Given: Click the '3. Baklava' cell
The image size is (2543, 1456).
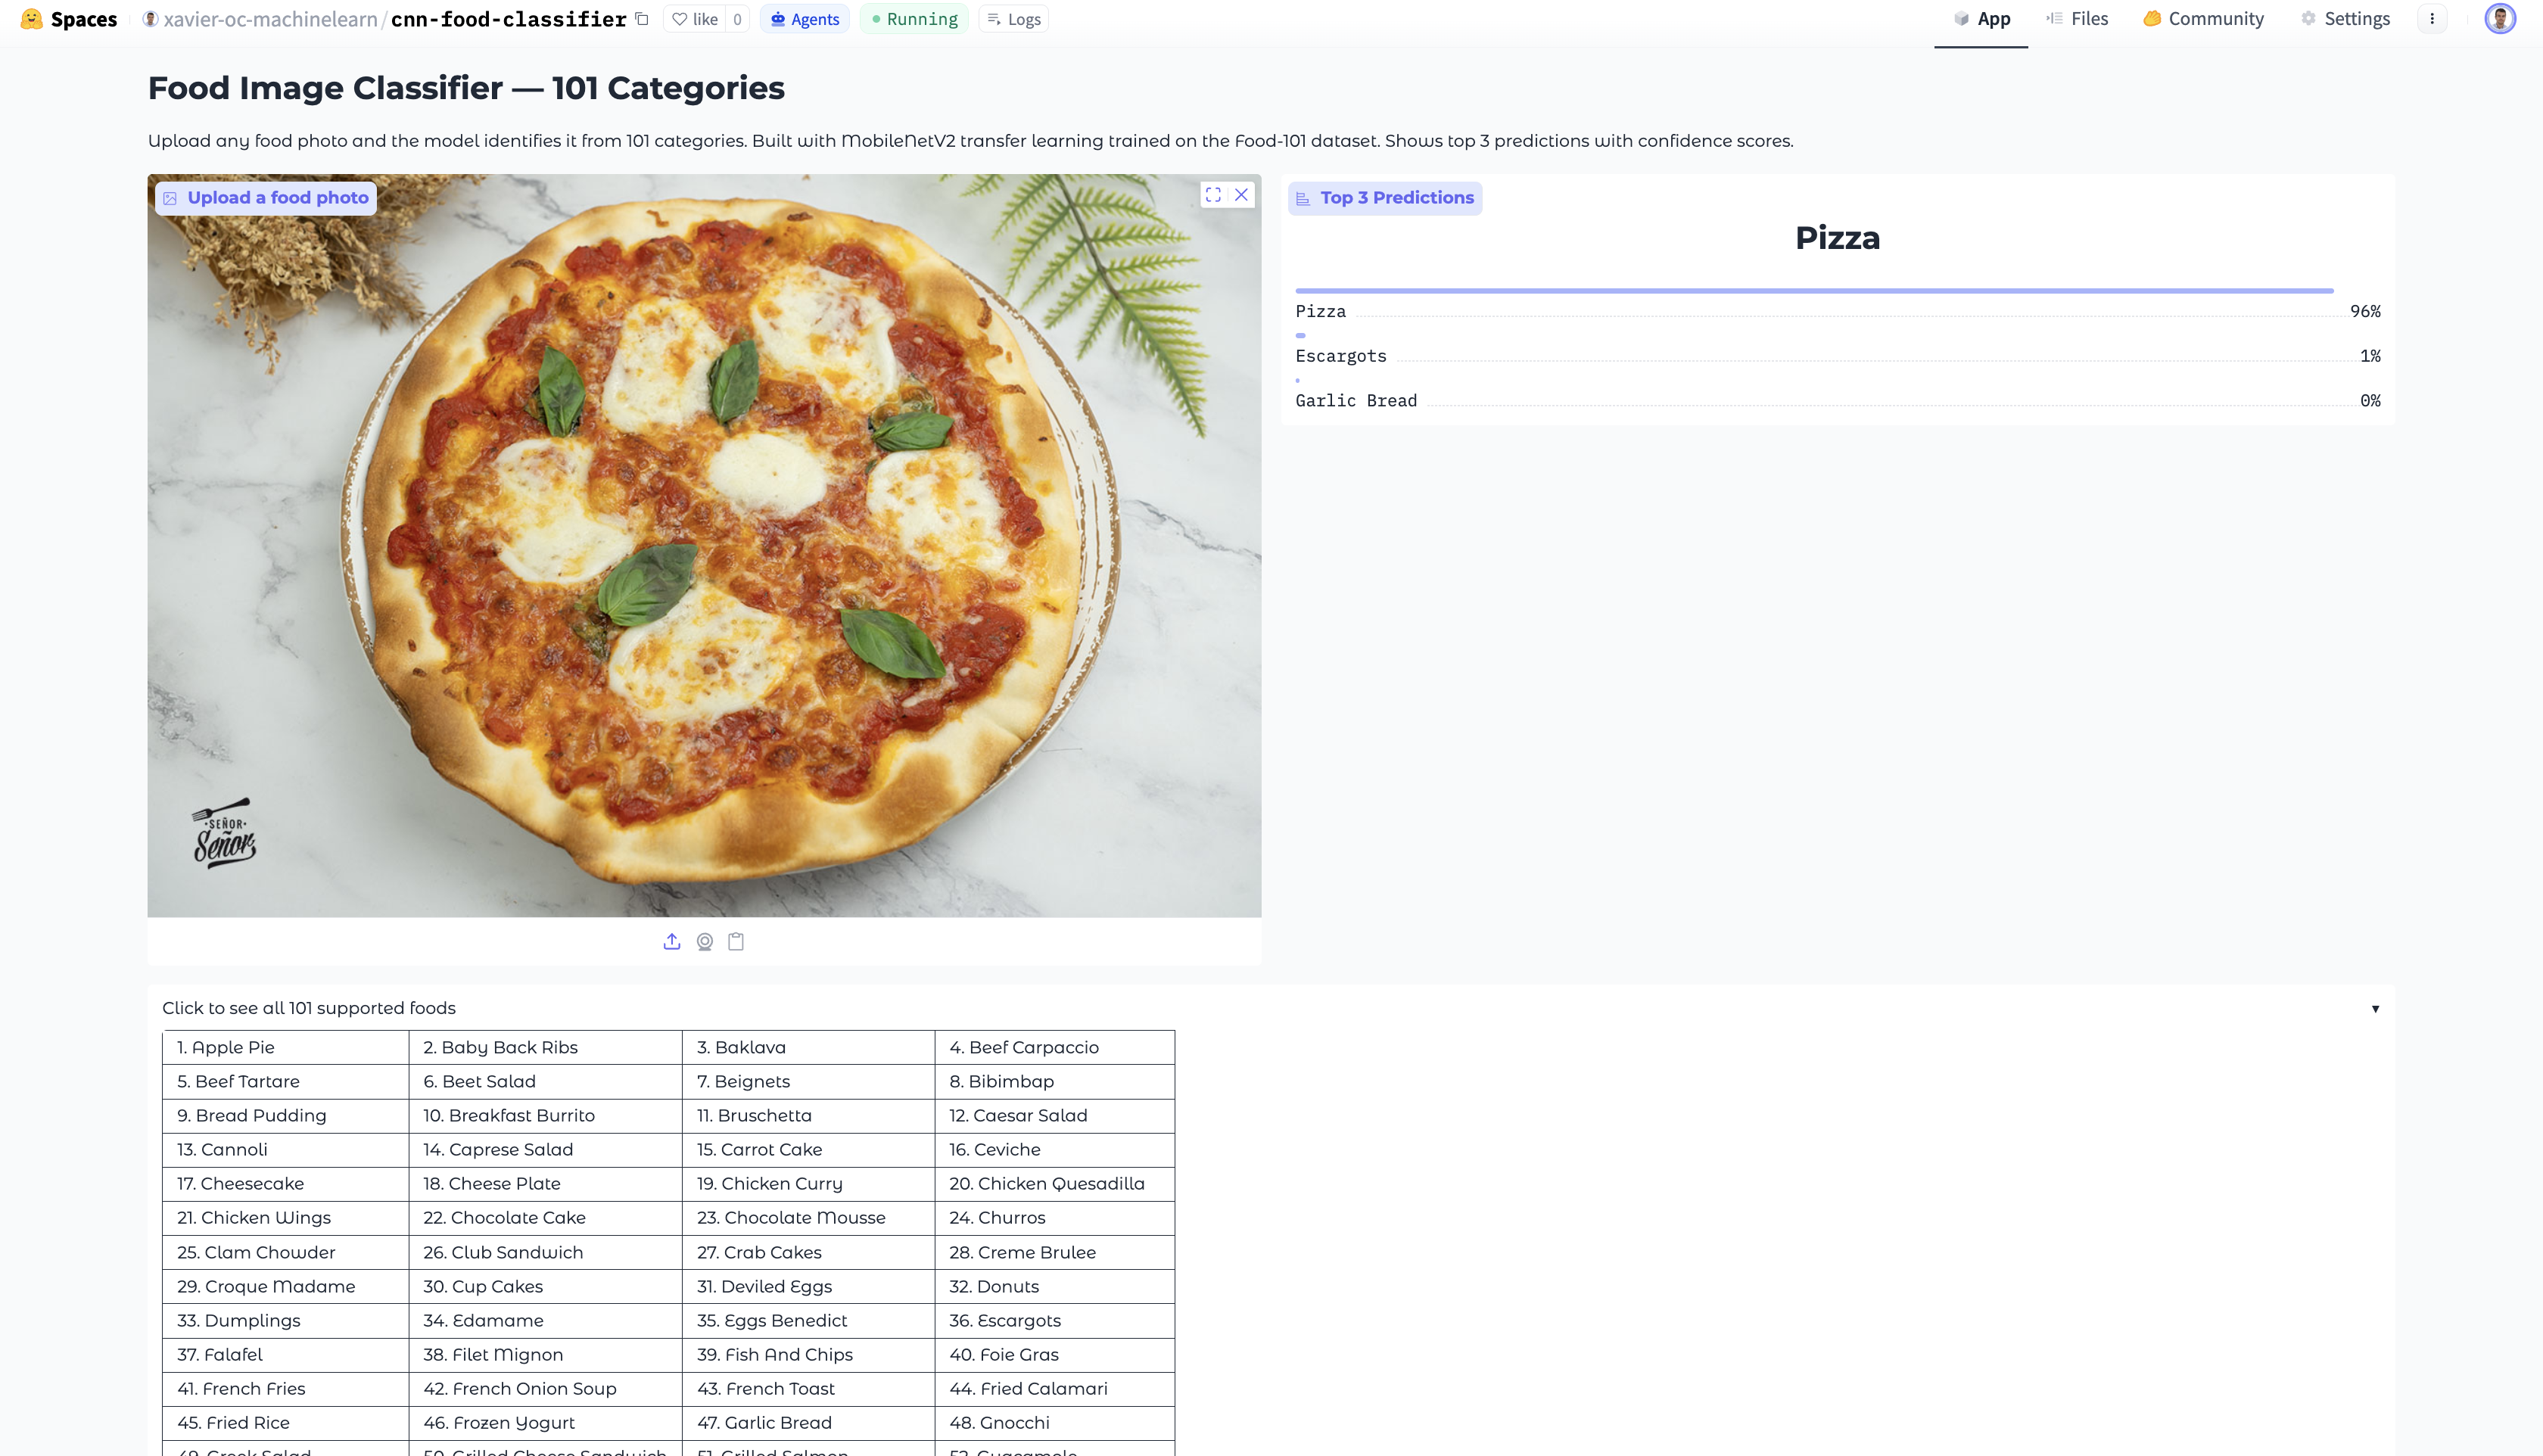Looking at the screenshot, I should 808,1047.
